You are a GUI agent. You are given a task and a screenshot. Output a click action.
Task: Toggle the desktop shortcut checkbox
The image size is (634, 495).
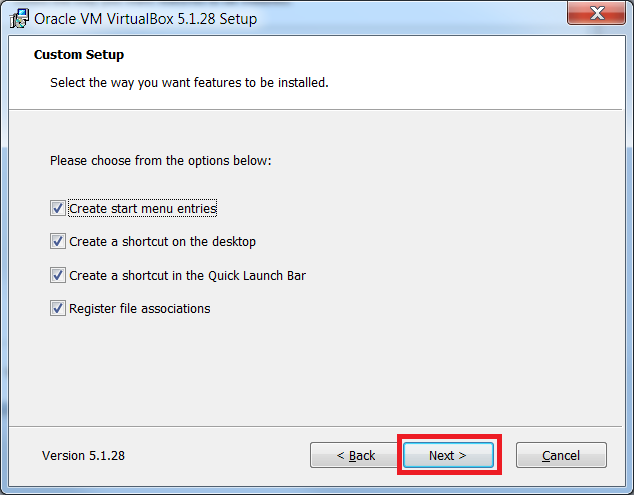pos(58,241)
